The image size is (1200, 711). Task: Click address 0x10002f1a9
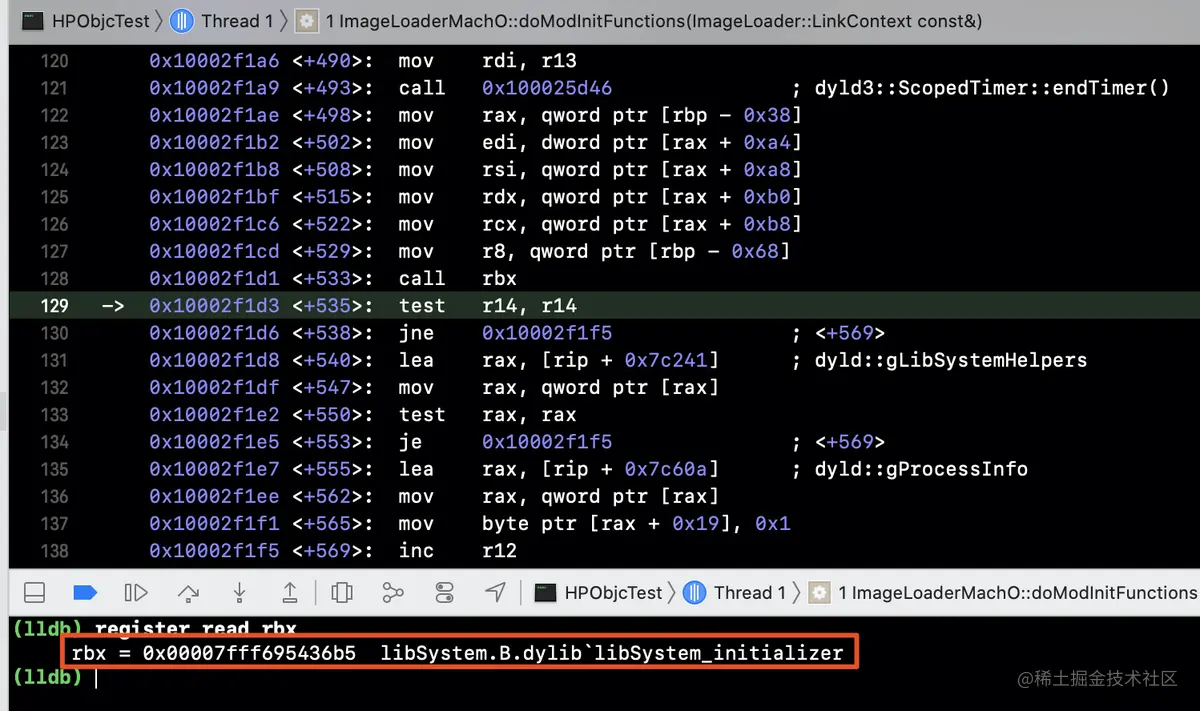214,88
